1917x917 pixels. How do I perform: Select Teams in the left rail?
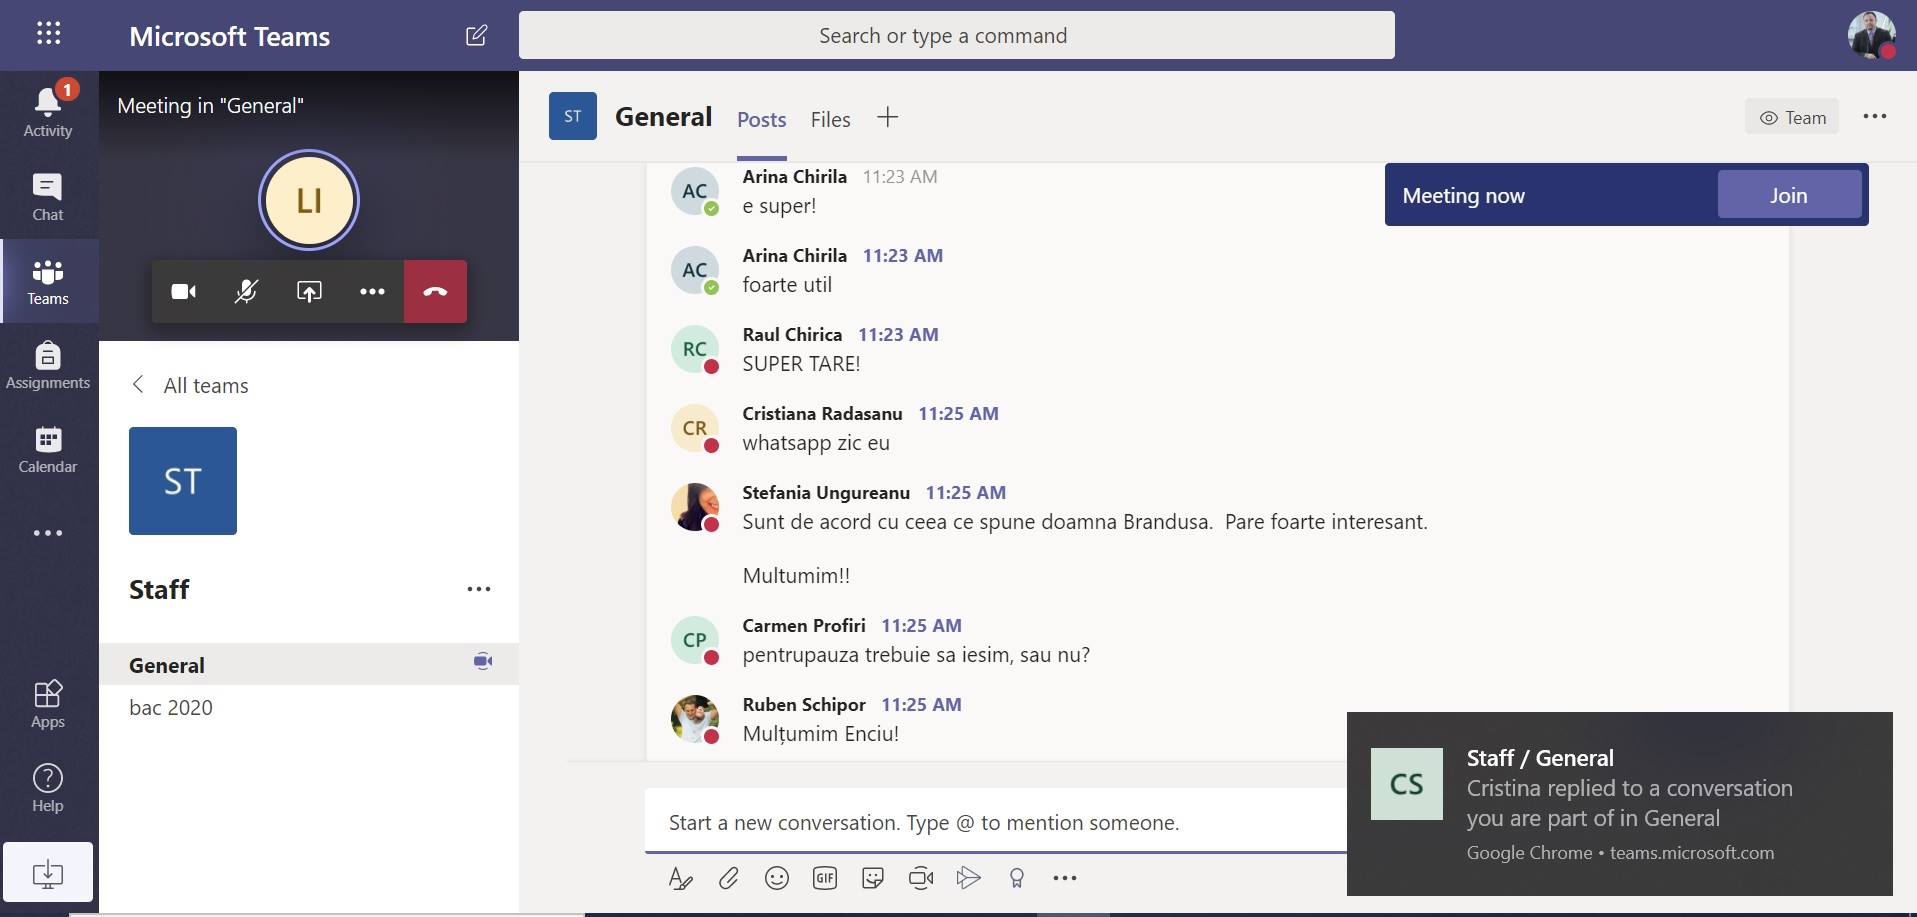click(x=48, y=281)
